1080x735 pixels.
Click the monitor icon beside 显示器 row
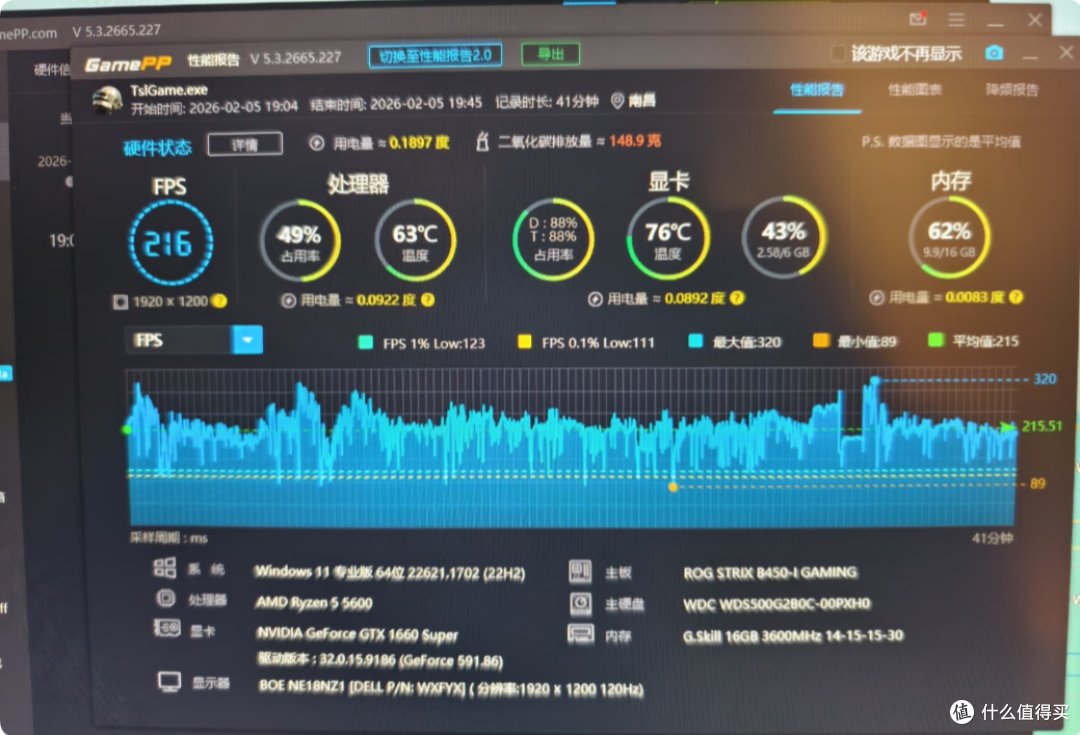click(169, 682)
